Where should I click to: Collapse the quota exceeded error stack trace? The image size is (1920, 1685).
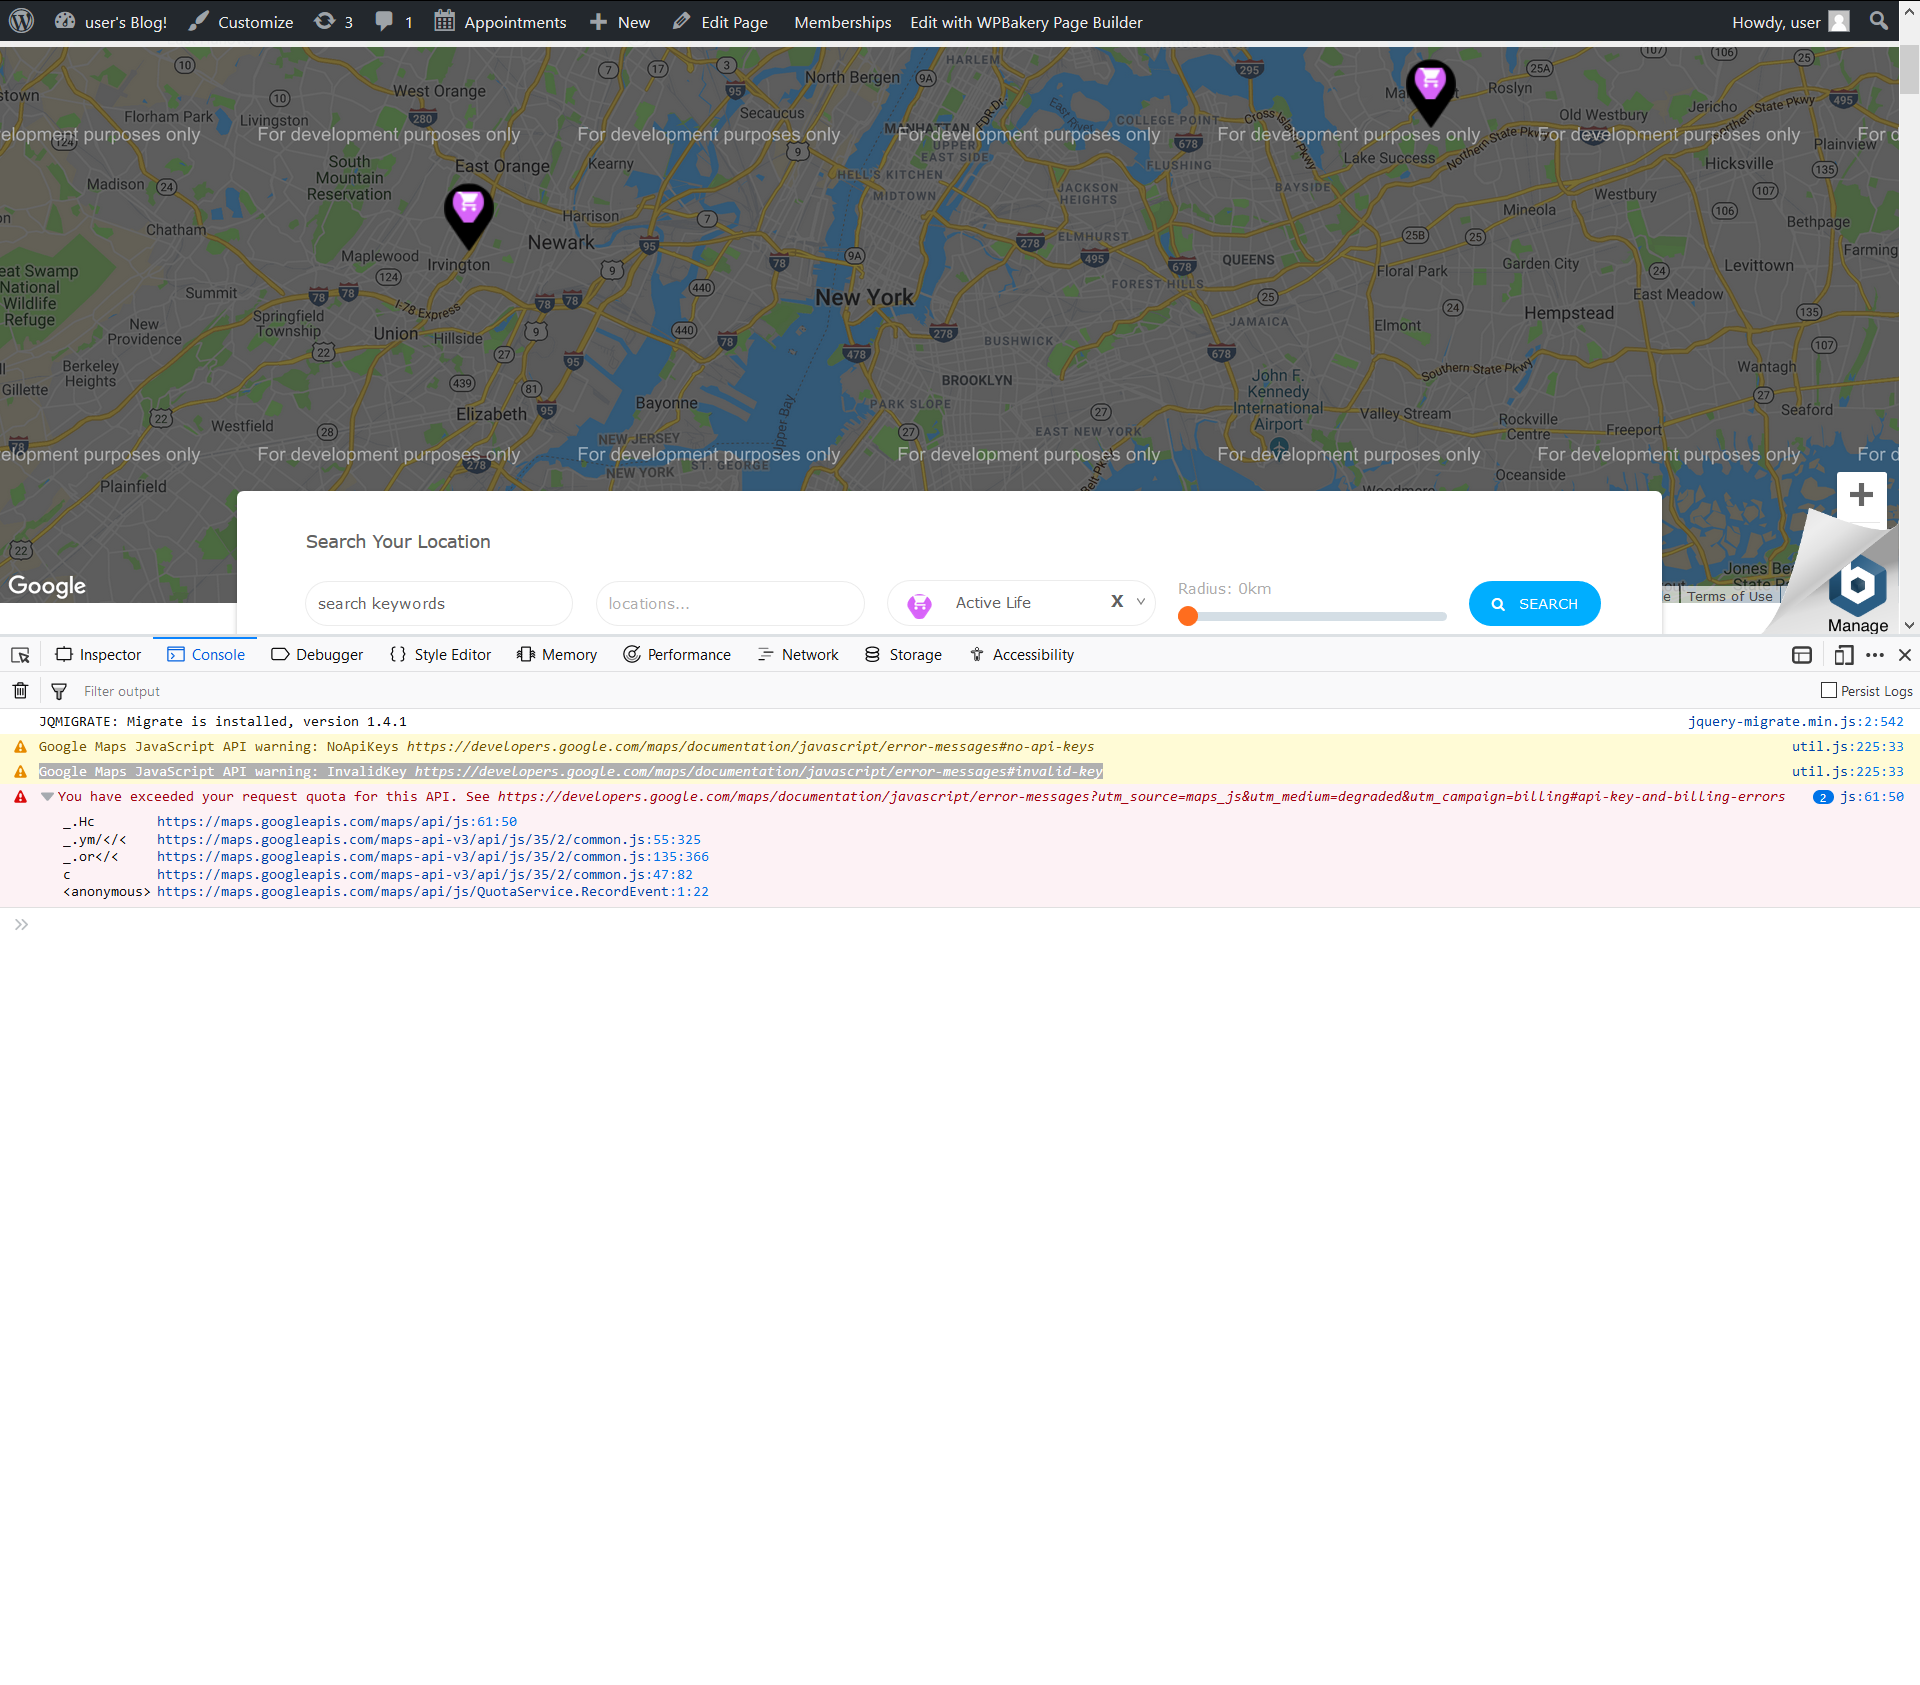[47, 796]
